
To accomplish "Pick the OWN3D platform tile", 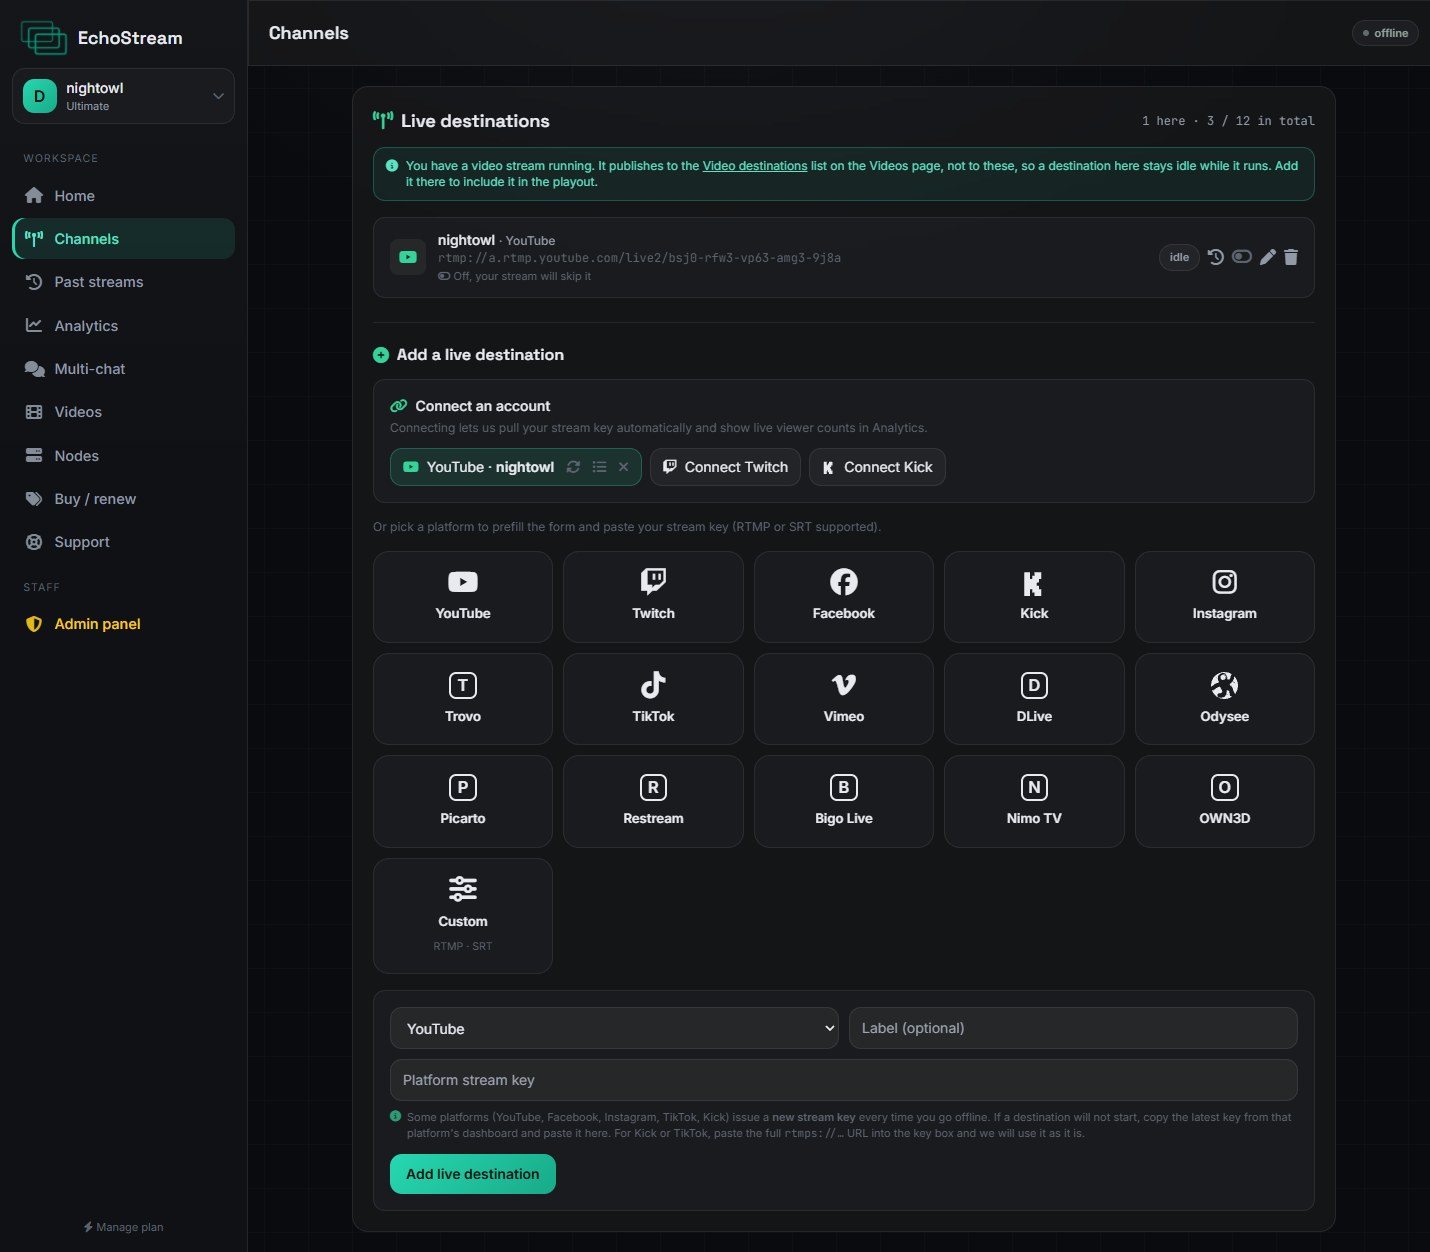I will click(x=1225, y=801).
